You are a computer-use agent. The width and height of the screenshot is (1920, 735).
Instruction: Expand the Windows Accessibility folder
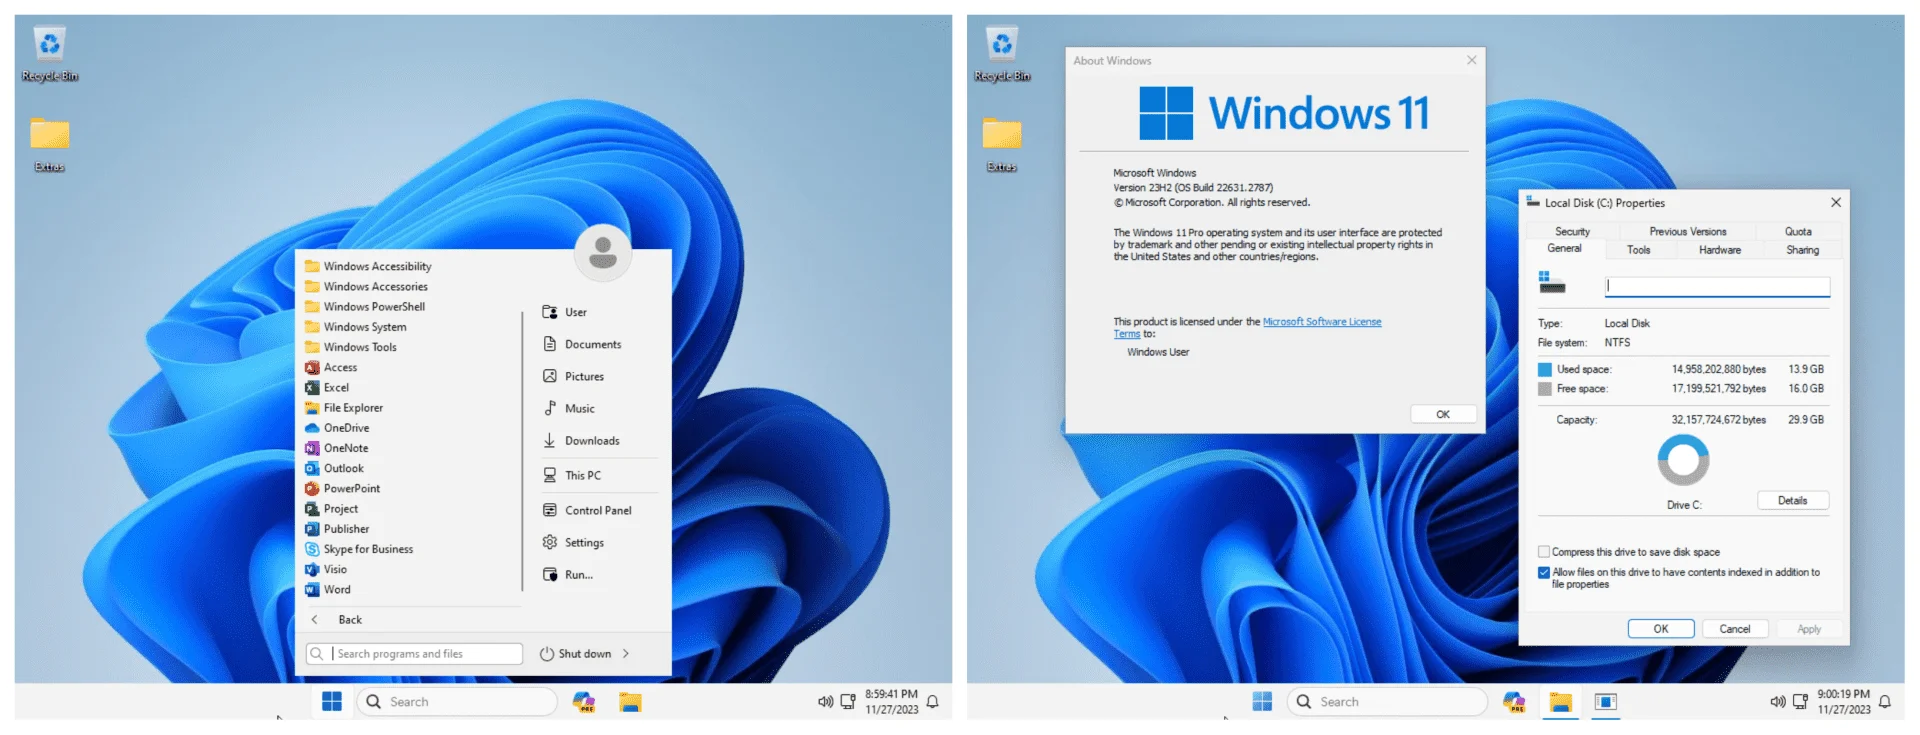click(x=368, y=266)
